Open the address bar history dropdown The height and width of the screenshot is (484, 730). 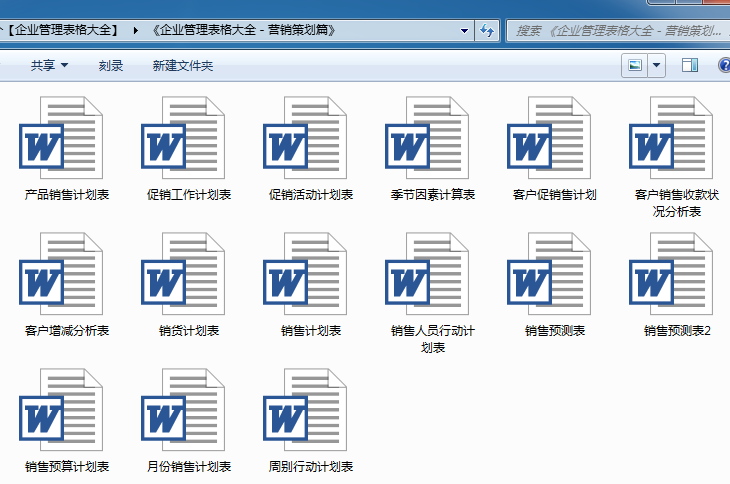coord(464,31)
